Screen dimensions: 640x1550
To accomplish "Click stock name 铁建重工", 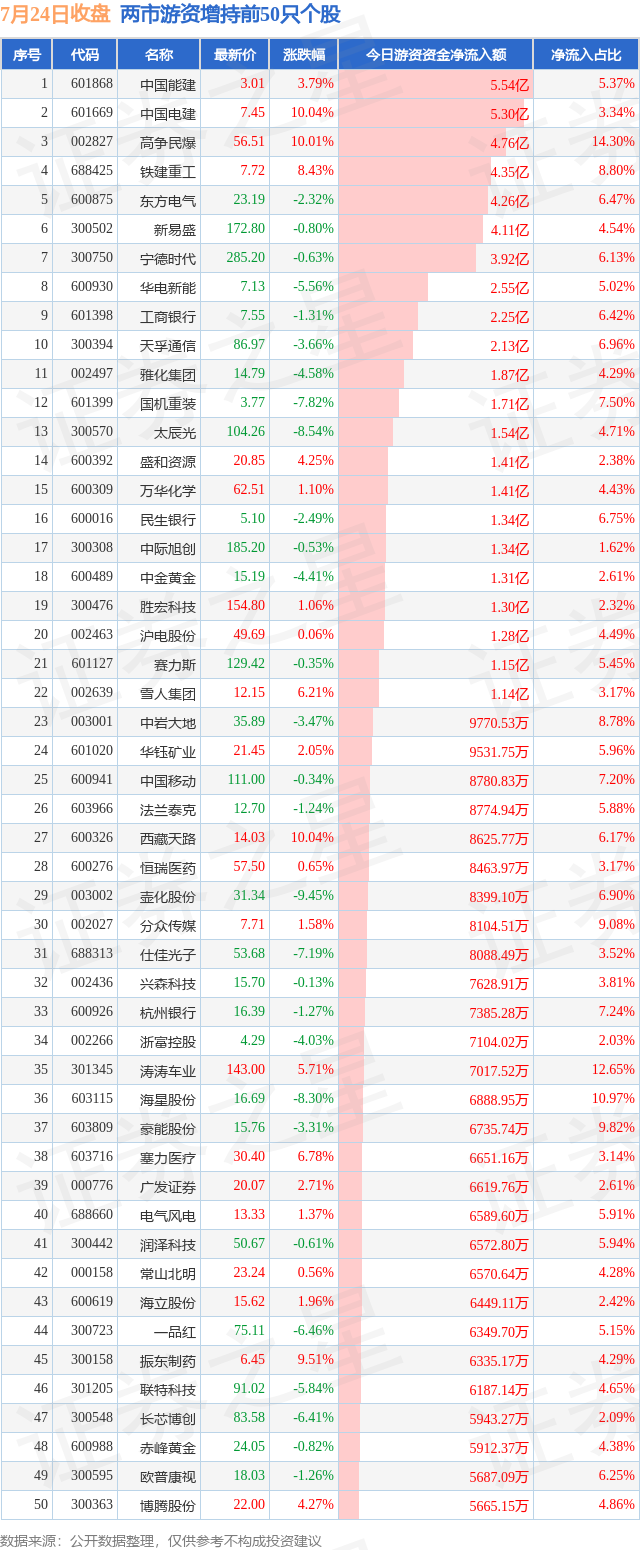I will tap(168, 171).
